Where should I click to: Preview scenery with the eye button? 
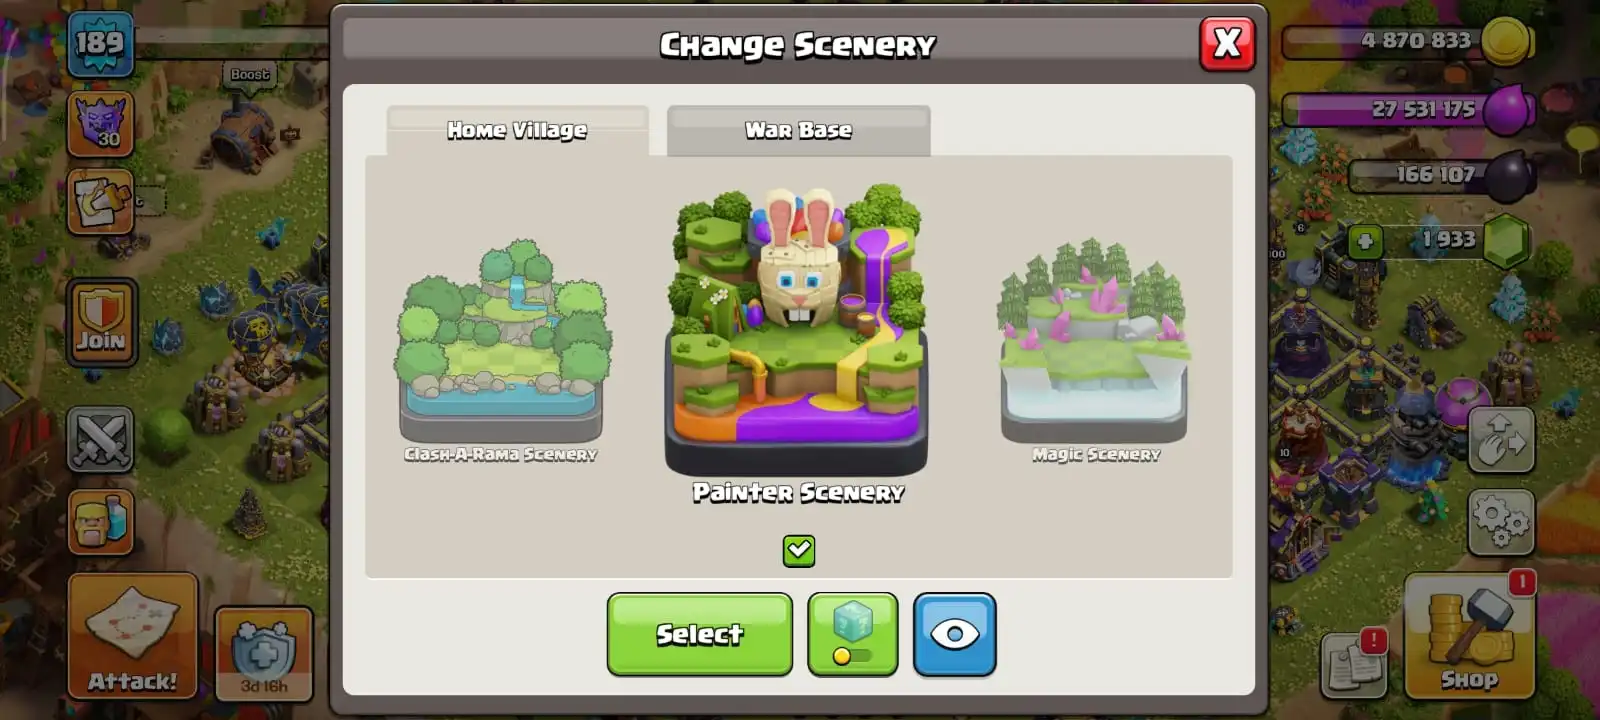(954, 634)
